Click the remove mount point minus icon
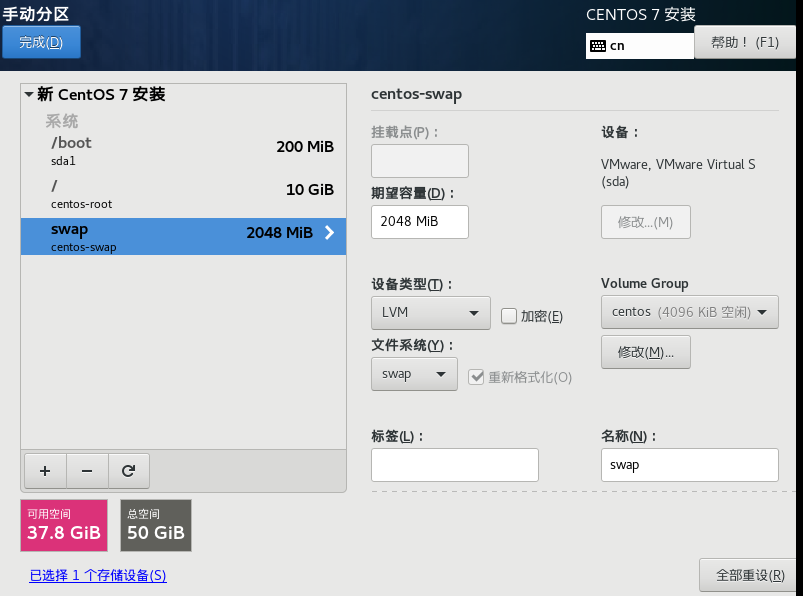The image size is (803, 596). pos(87,471)
